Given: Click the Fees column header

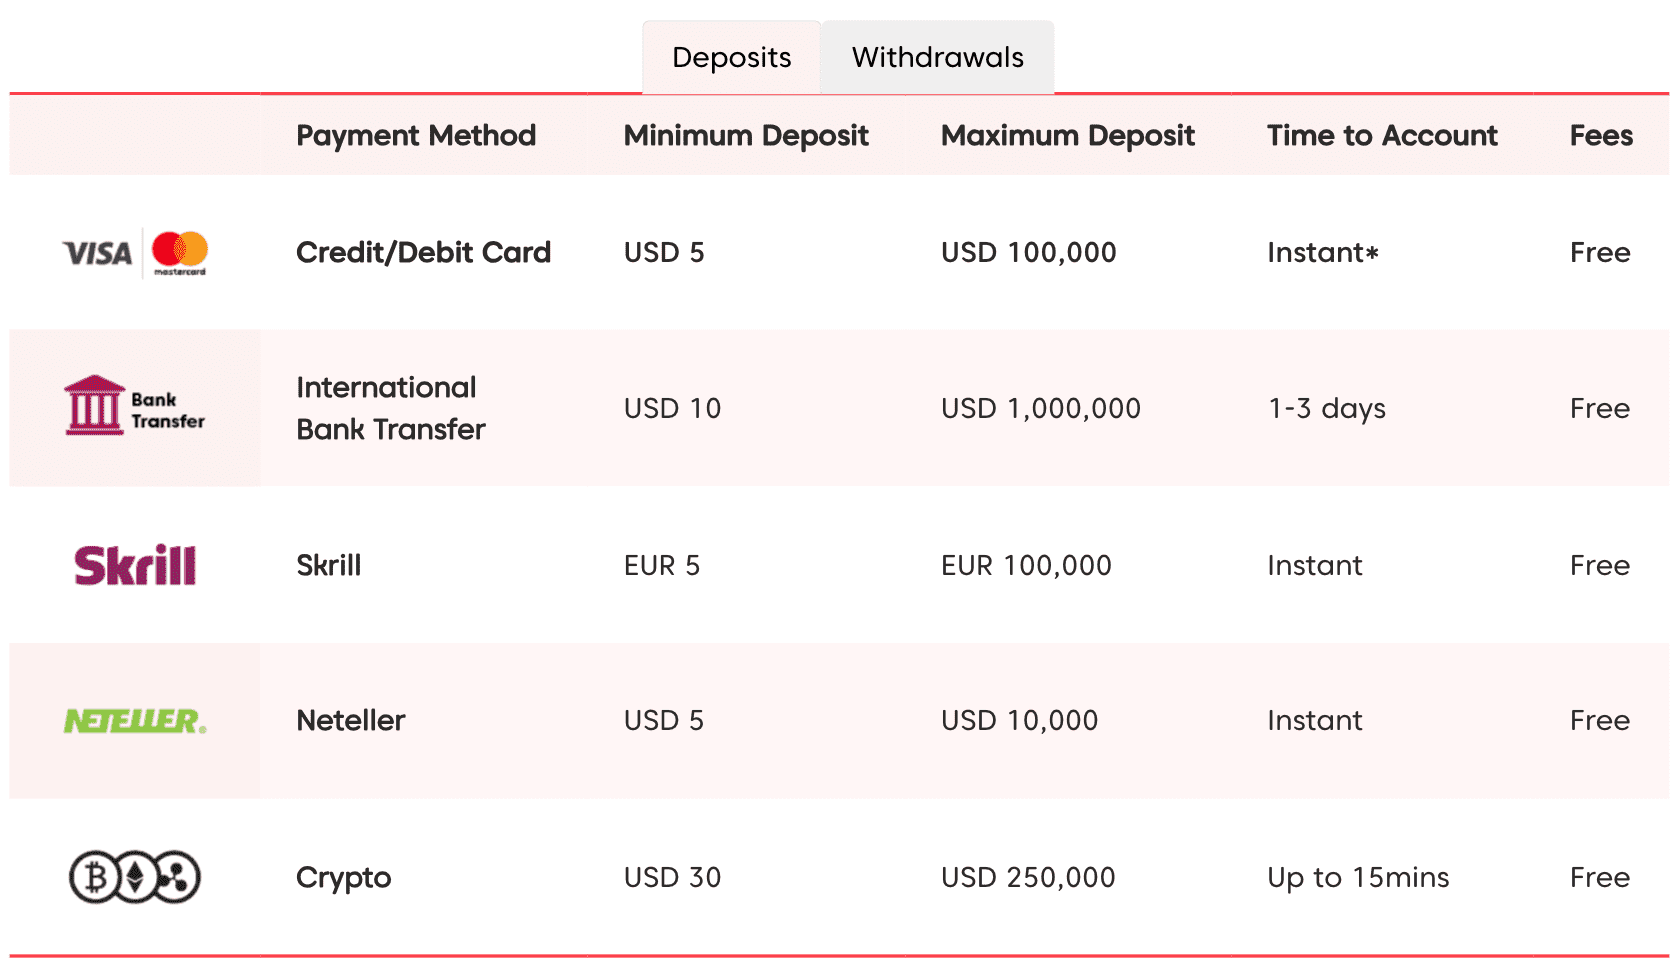Looking at the screenshot, I should point(1601,135).
